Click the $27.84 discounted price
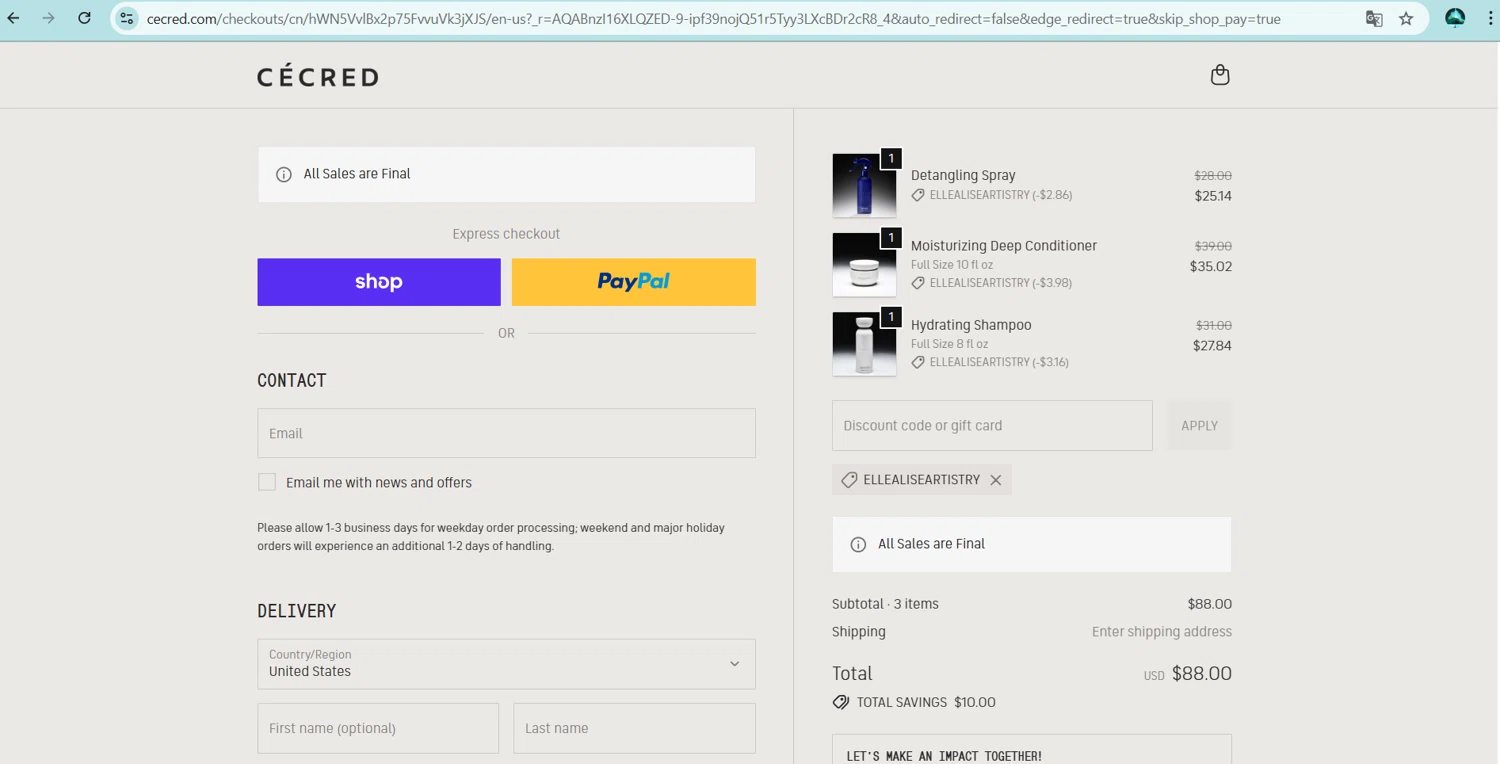 (1212, 346)
